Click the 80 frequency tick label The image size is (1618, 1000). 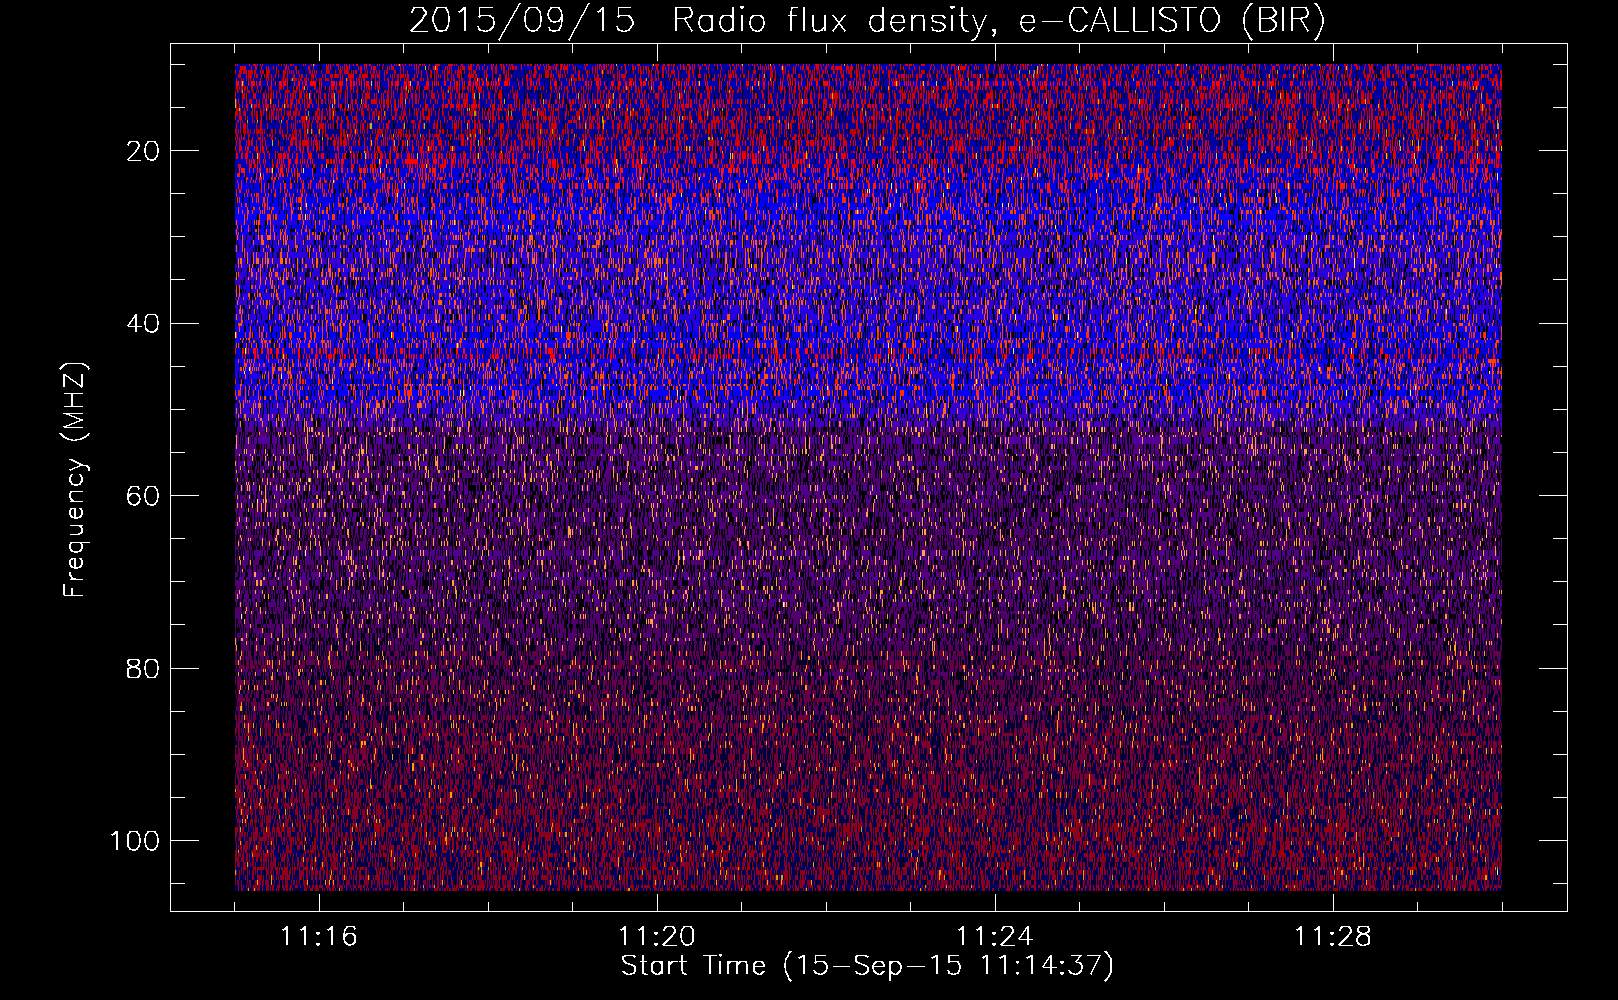145,668
